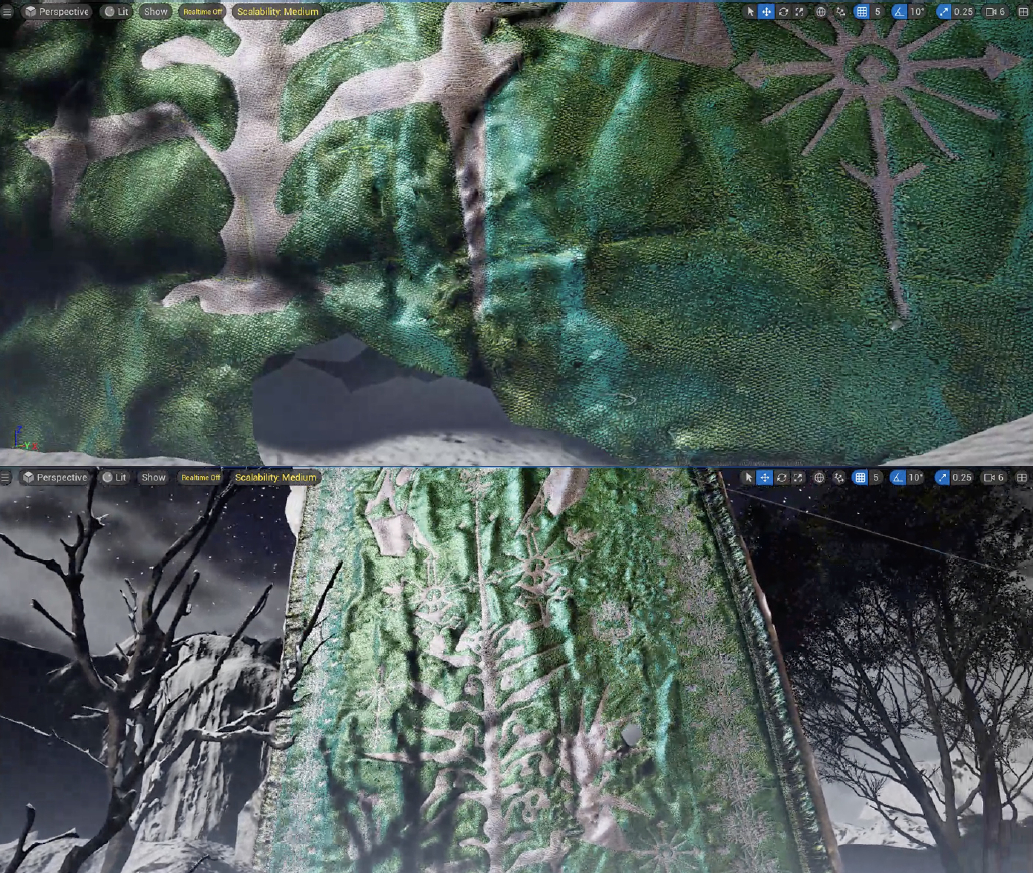The image size is (1033, 873).
Task: Toggle rotation angle snapping in top viewport
Action: (898, 12)
